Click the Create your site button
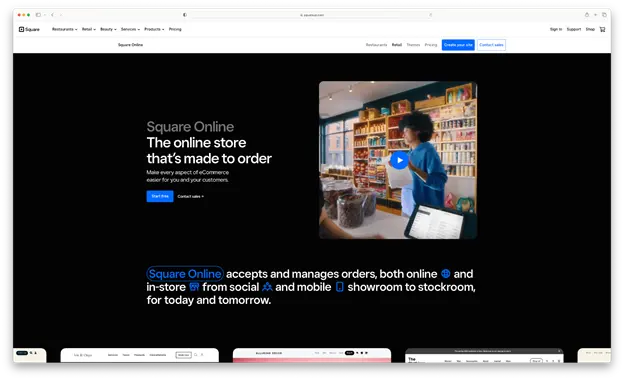This screenshot has height=380, width=624. click(458, 45)
